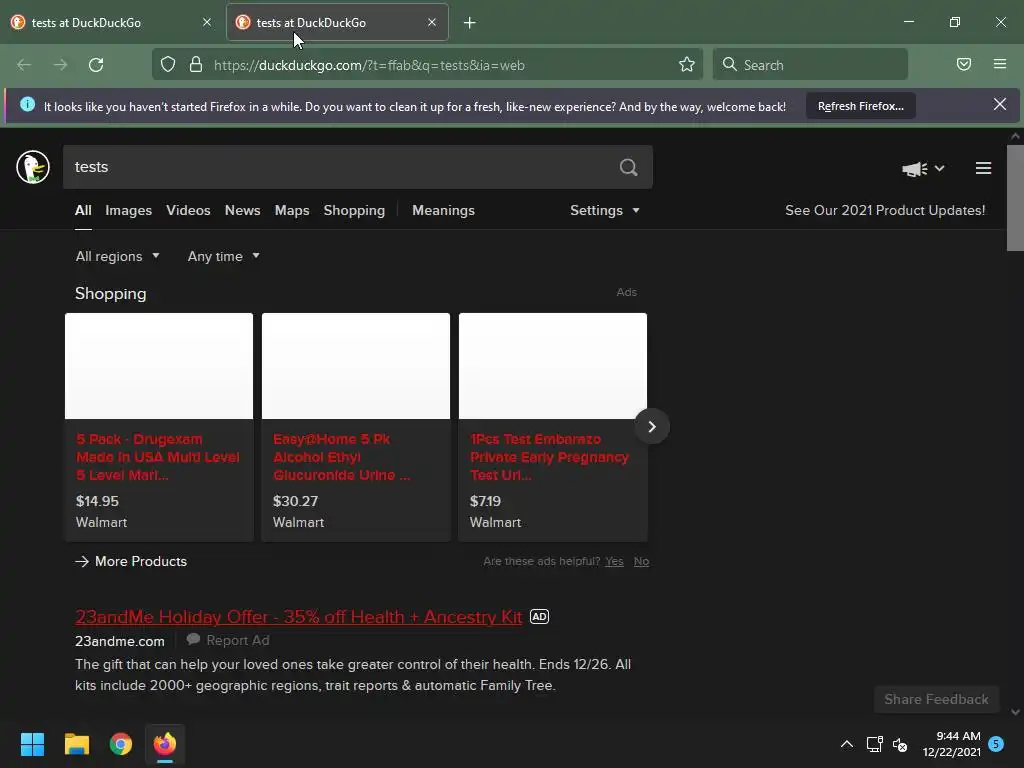Close the first DuckDuckGo tab
Screen dimensions: 1024x768
[207, 22]
